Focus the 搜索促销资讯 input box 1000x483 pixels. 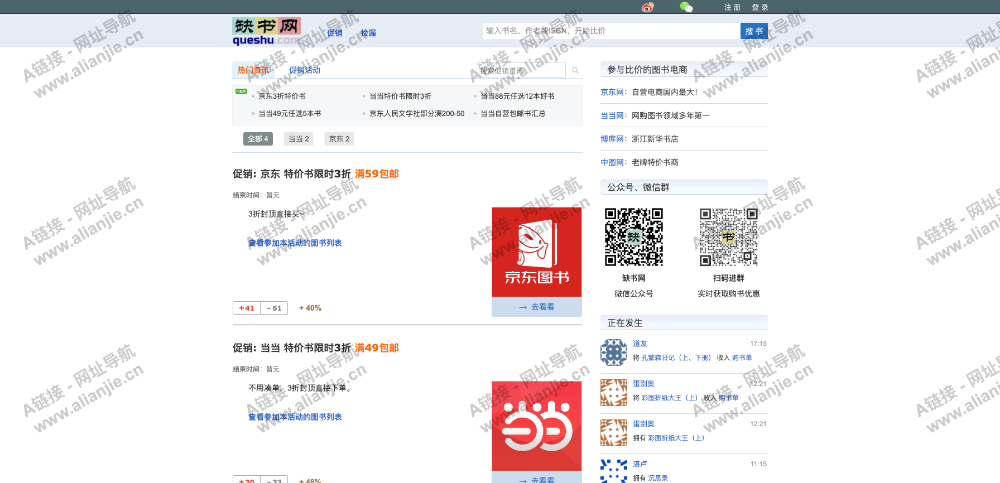click(522, 71)
